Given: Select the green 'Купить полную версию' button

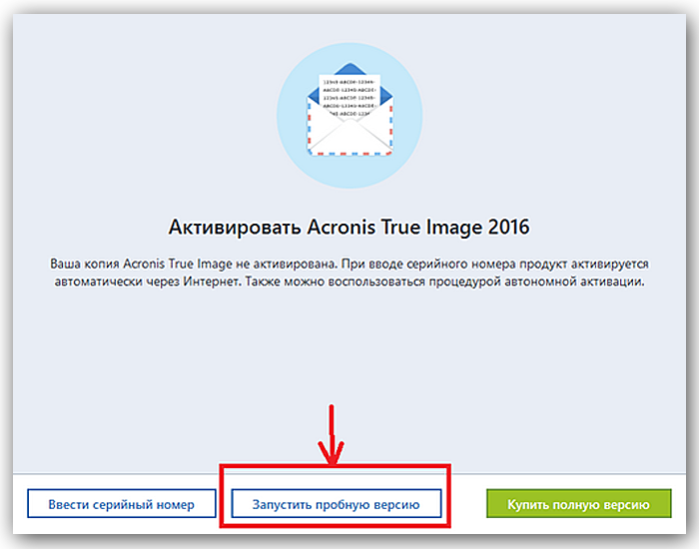Looking at the screenshot, I should tap(579, 504).
